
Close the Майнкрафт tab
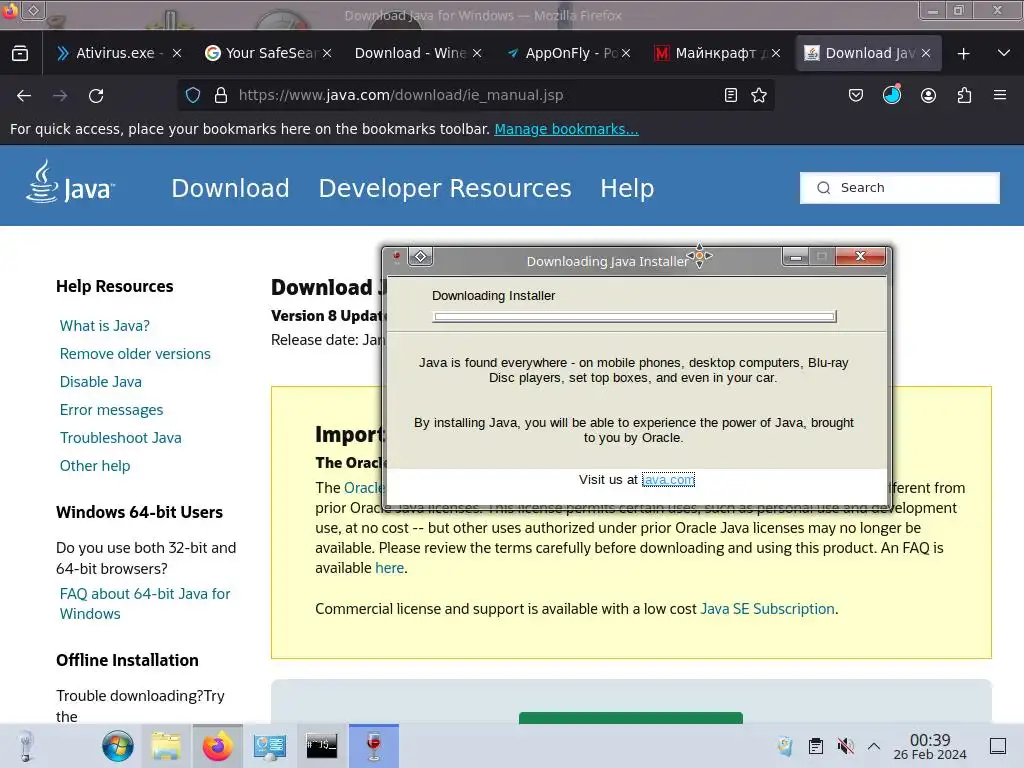click(x=776, y=54)
